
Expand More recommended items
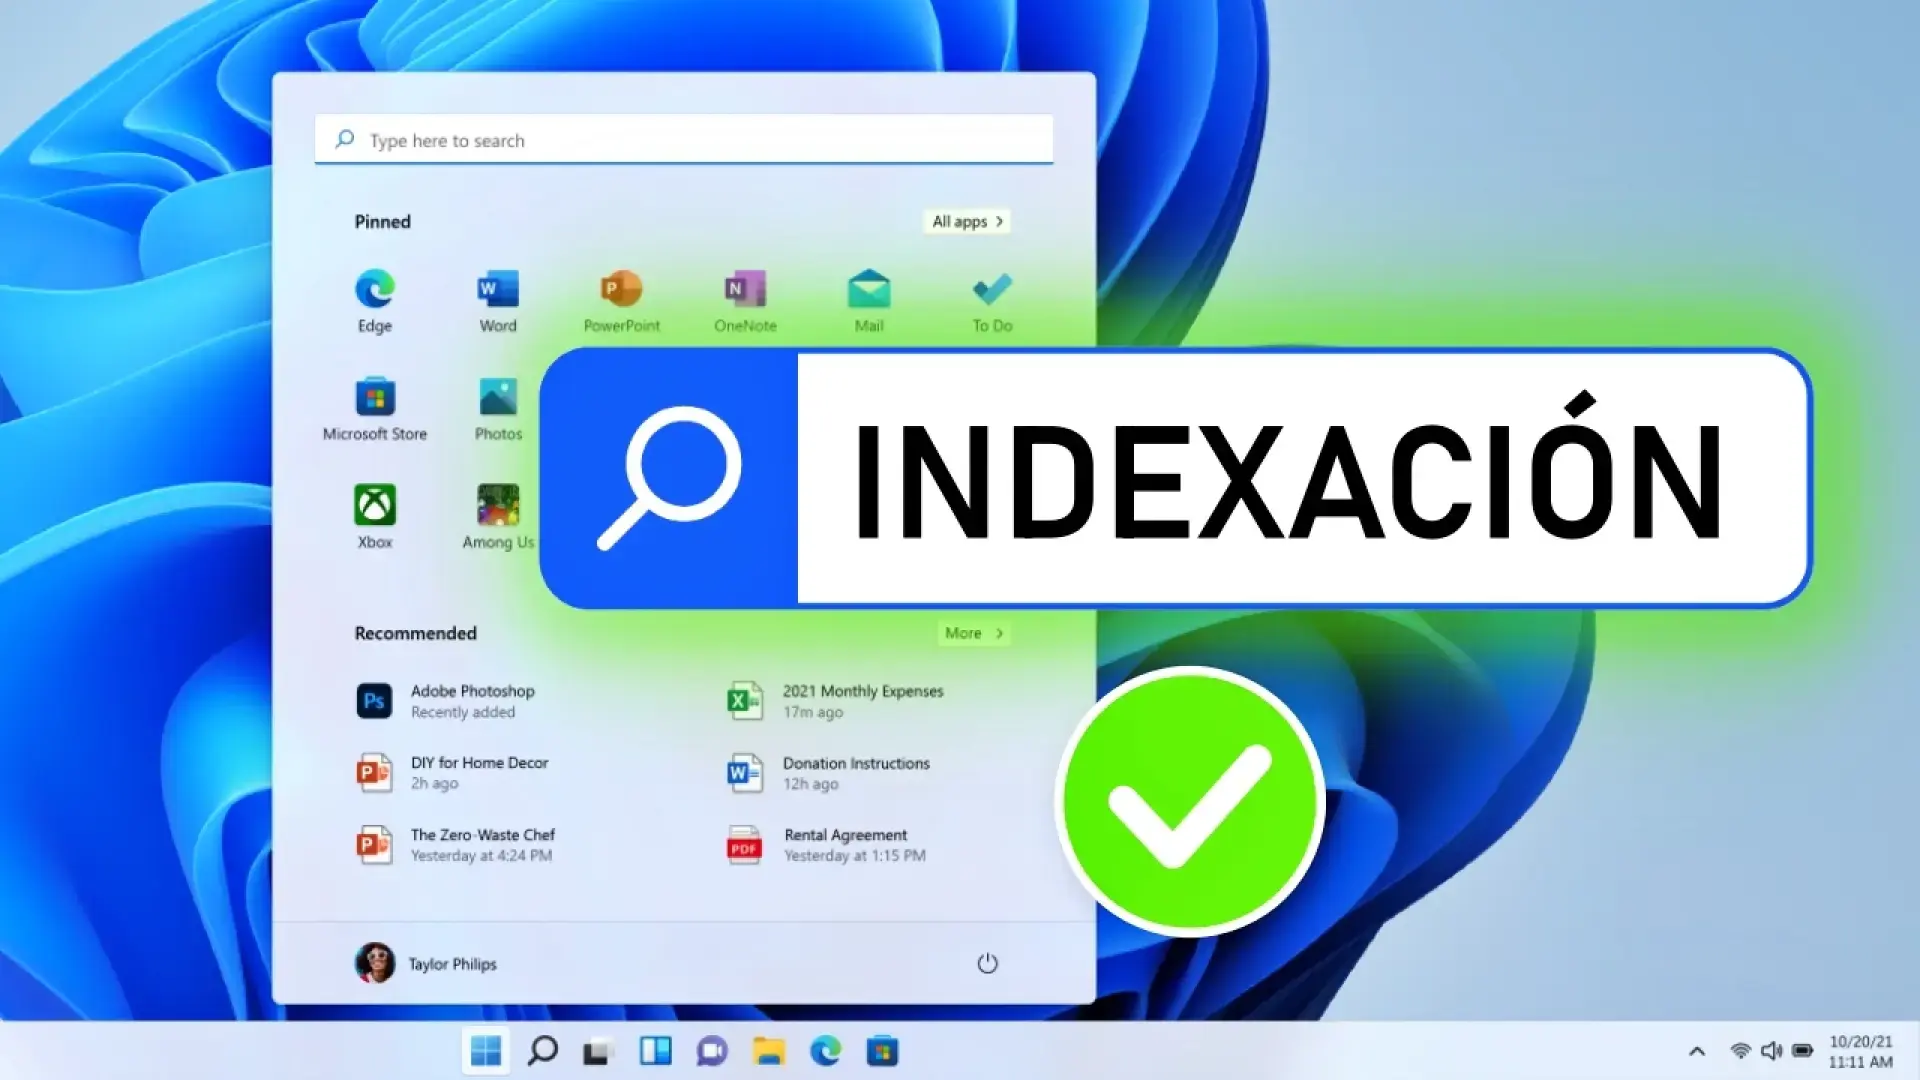click(x=972, y=632)
